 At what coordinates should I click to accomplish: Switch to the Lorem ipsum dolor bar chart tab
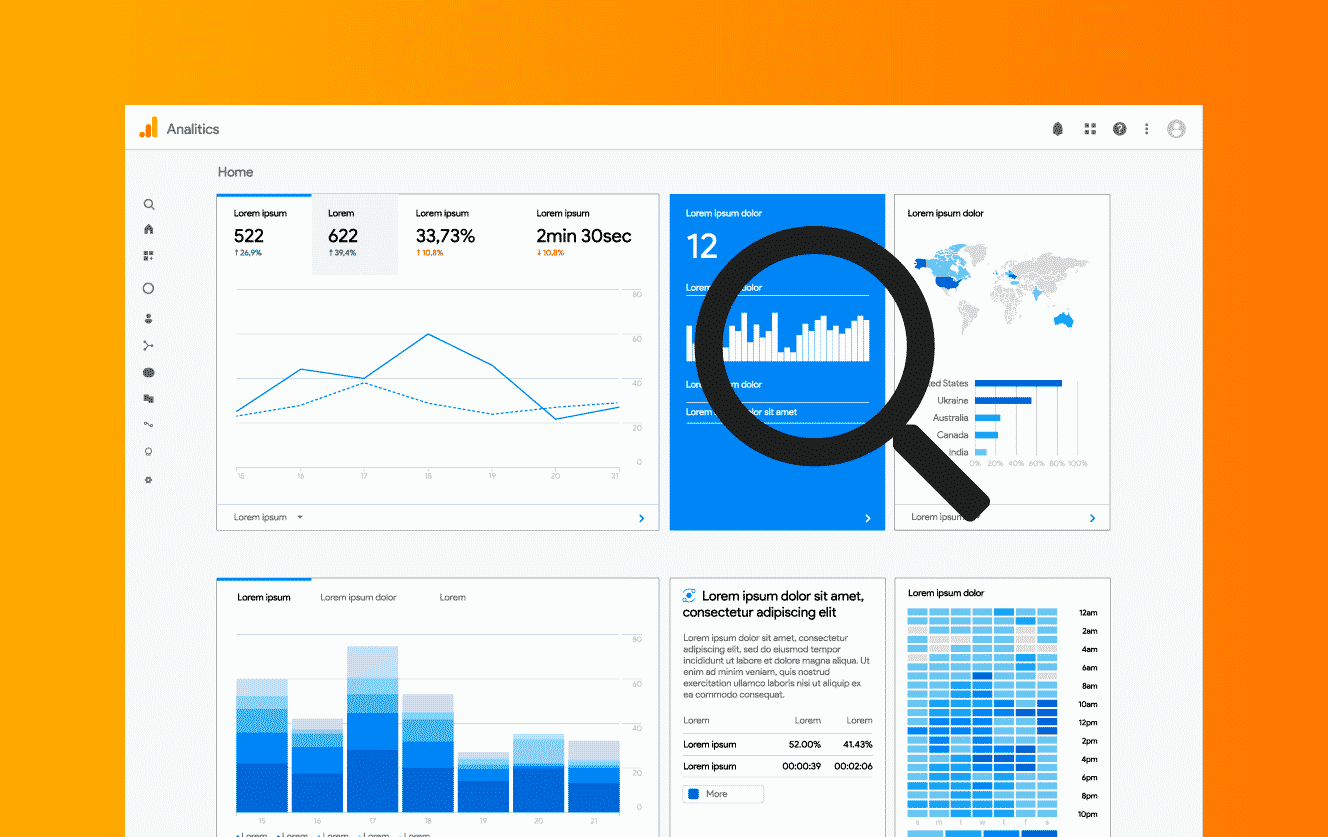click(358, 598)
